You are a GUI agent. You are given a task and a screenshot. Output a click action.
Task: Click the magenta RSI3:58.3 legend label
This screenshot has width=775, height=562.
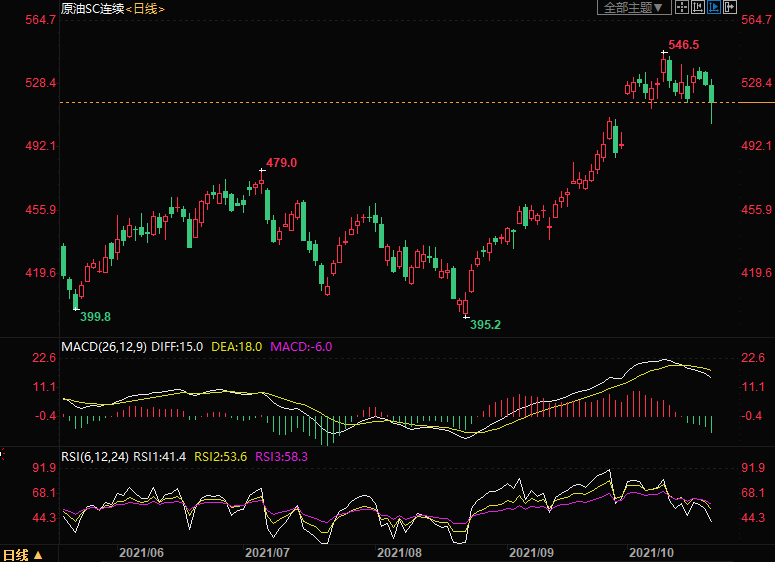282,457
